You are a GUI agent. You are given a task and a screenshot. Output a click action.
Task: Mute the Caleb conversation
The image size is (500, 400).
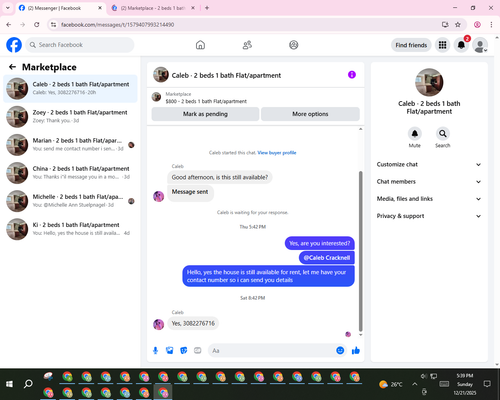(415, 134)
